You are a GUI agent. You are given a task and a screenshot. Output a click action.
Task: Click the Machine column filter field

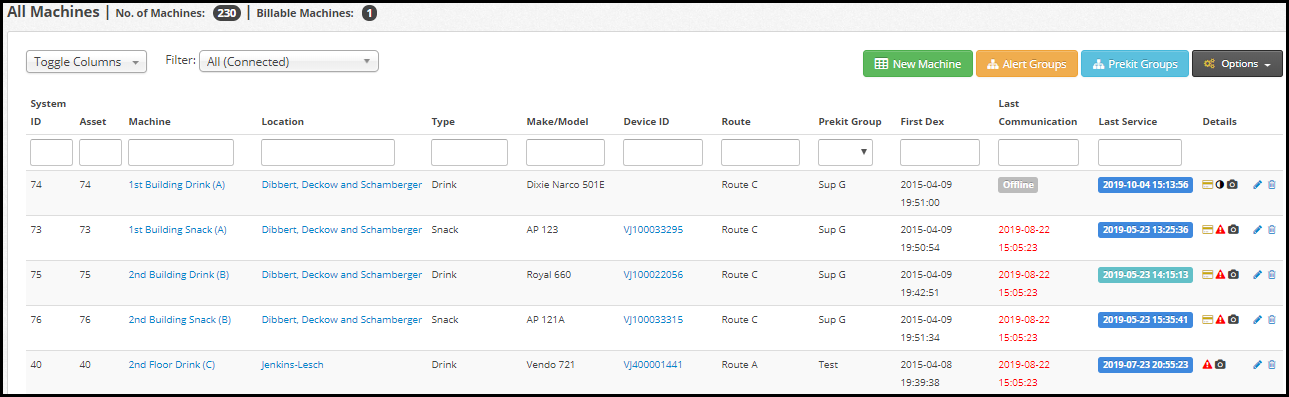(x=181, y=152)
